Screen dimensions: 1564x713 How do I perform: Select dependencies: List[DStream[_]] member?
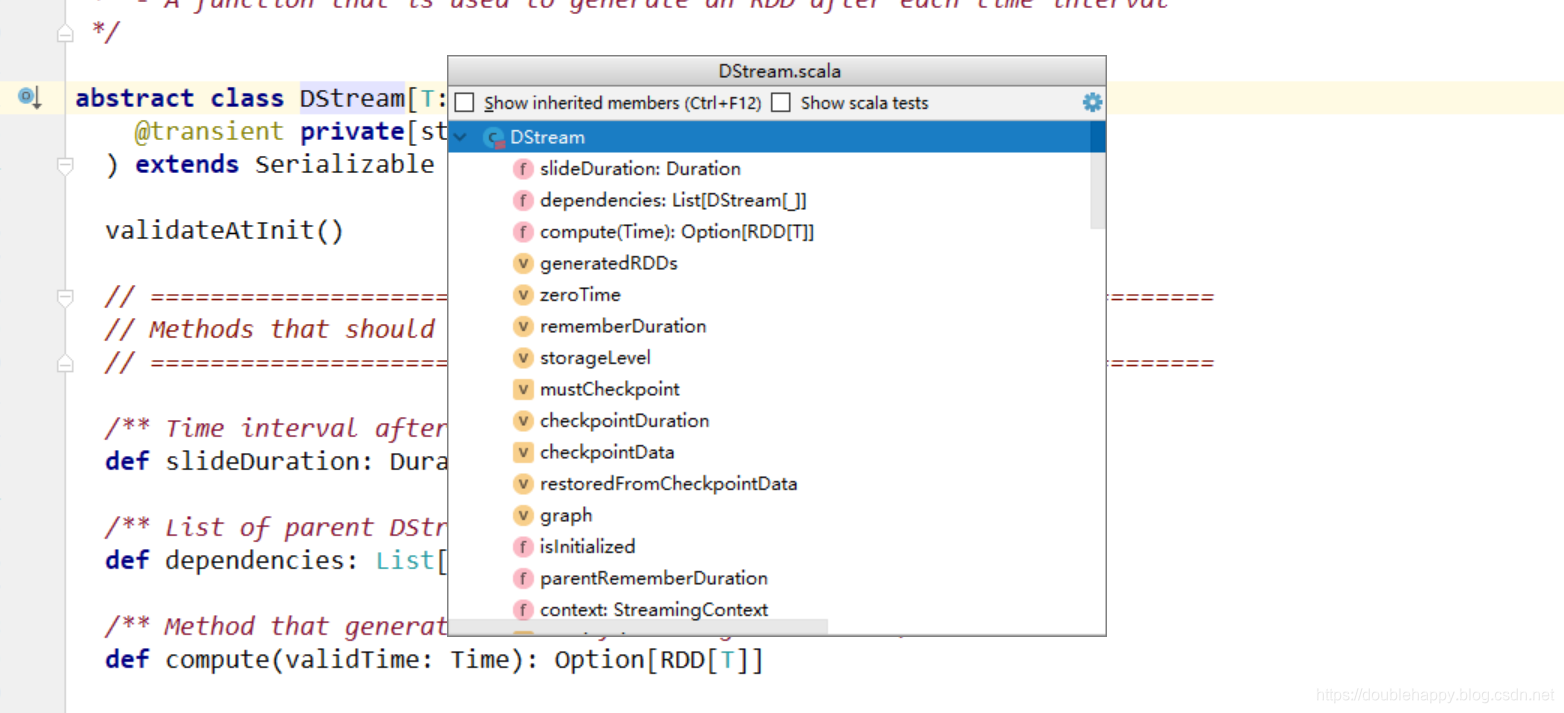[x=673, y=201]
